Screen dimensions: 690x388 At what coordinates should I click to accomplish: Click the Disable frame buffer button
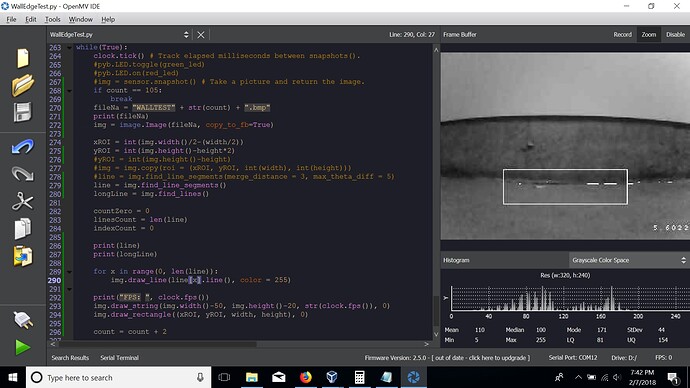675,35
